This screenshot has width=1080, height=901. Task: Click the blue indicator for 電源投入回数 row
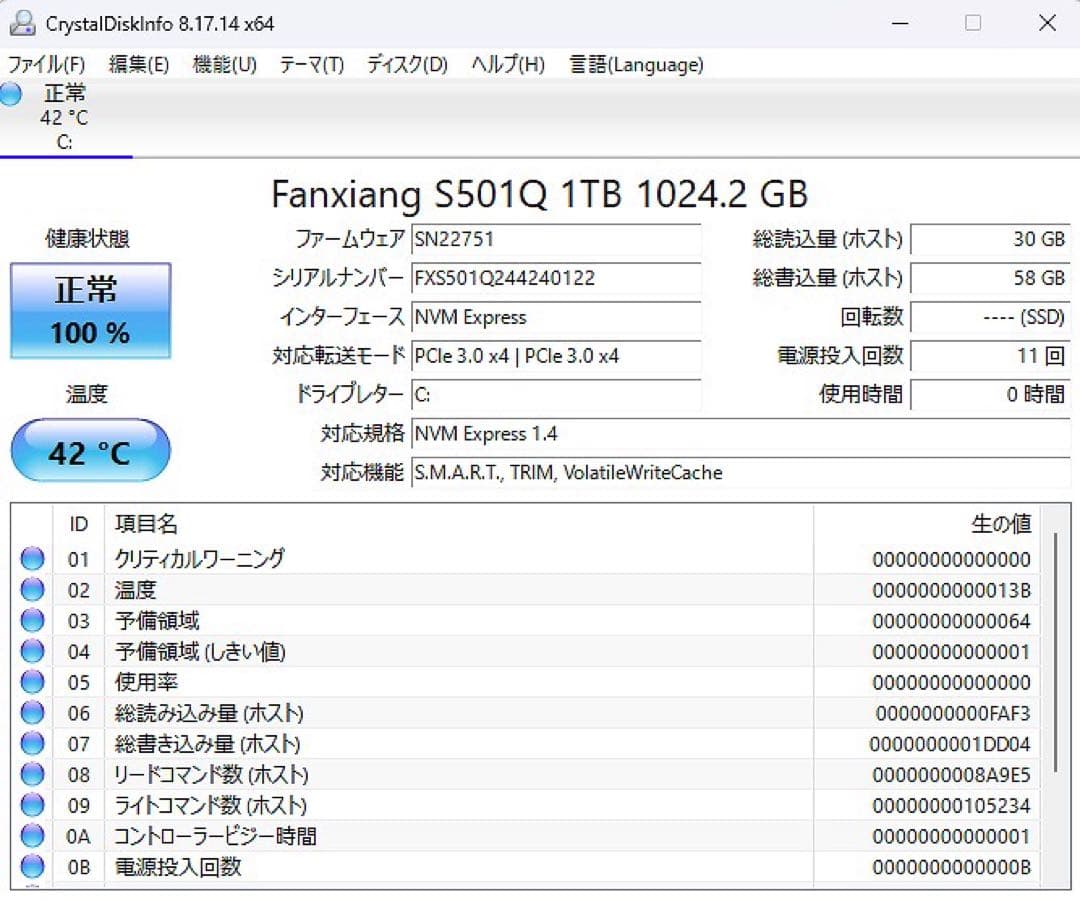32,867
